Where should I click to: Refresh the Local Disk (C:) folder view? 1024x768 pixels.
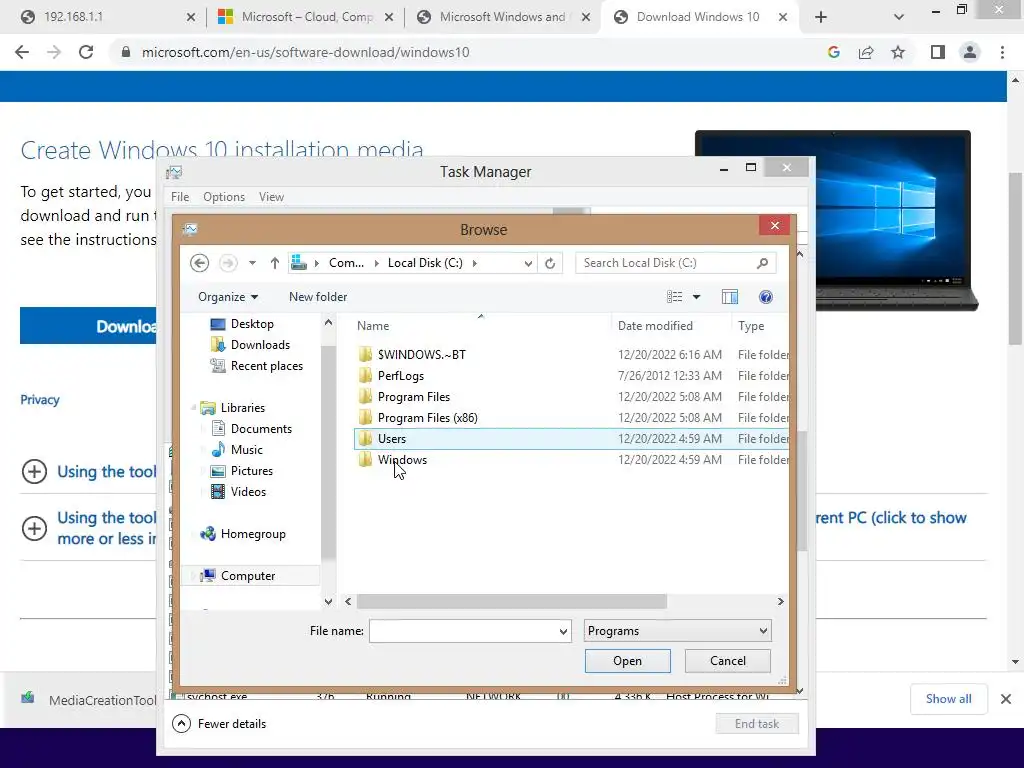pyautogui.click(x=550, y=263)
